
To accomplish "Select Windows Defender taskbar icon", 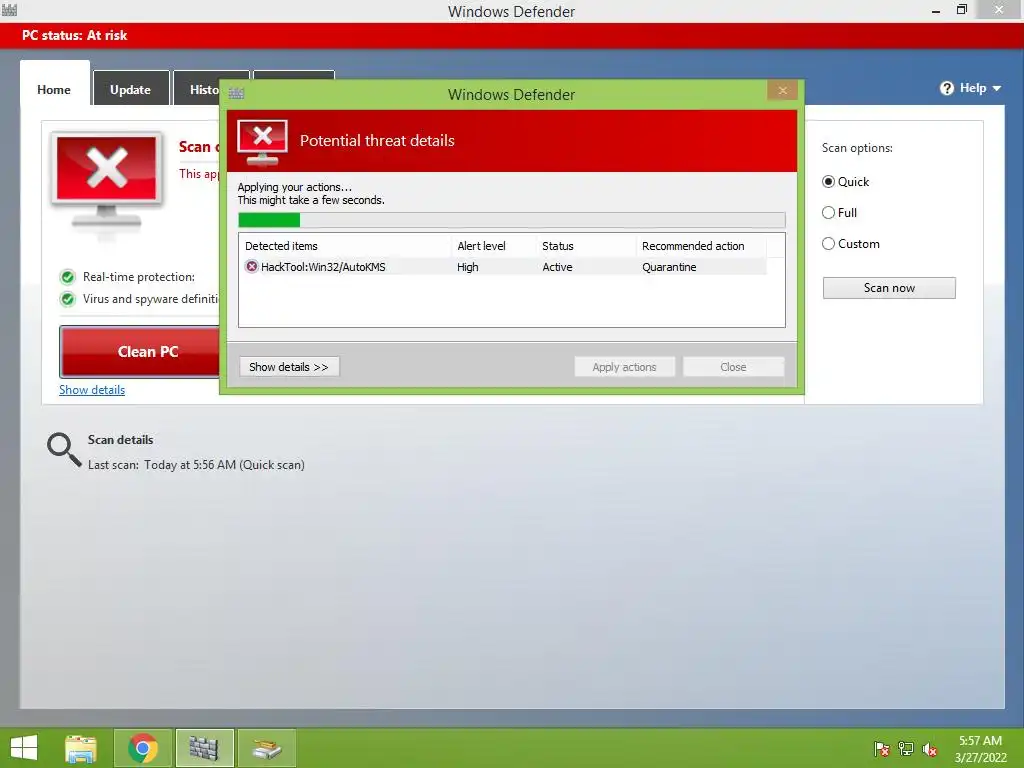I will 204,748.
